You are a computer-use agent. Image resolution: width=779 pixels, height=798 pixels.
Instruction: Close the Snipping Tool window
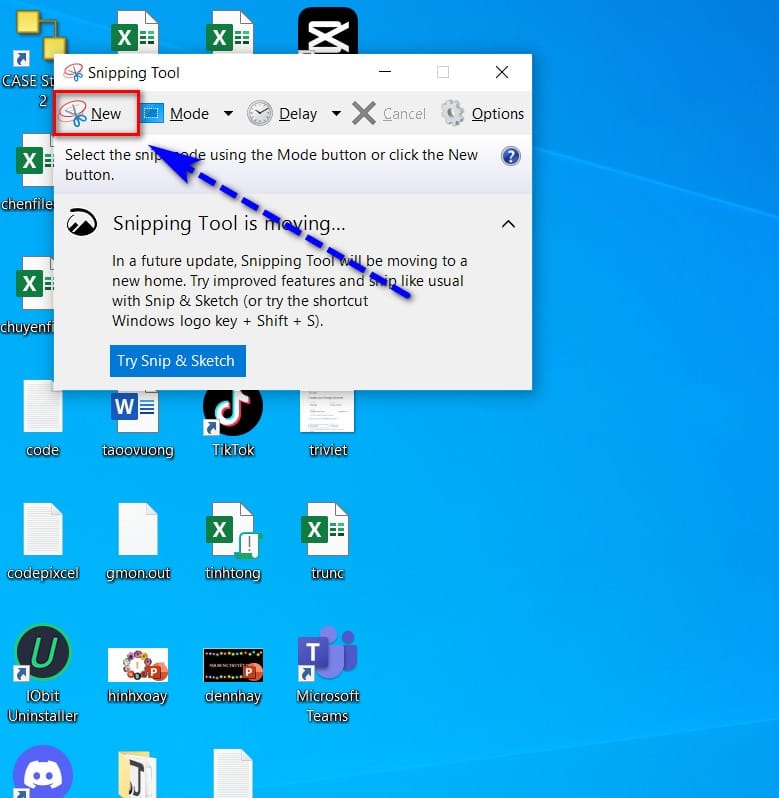pyautogui.click(x=502, y=72)
